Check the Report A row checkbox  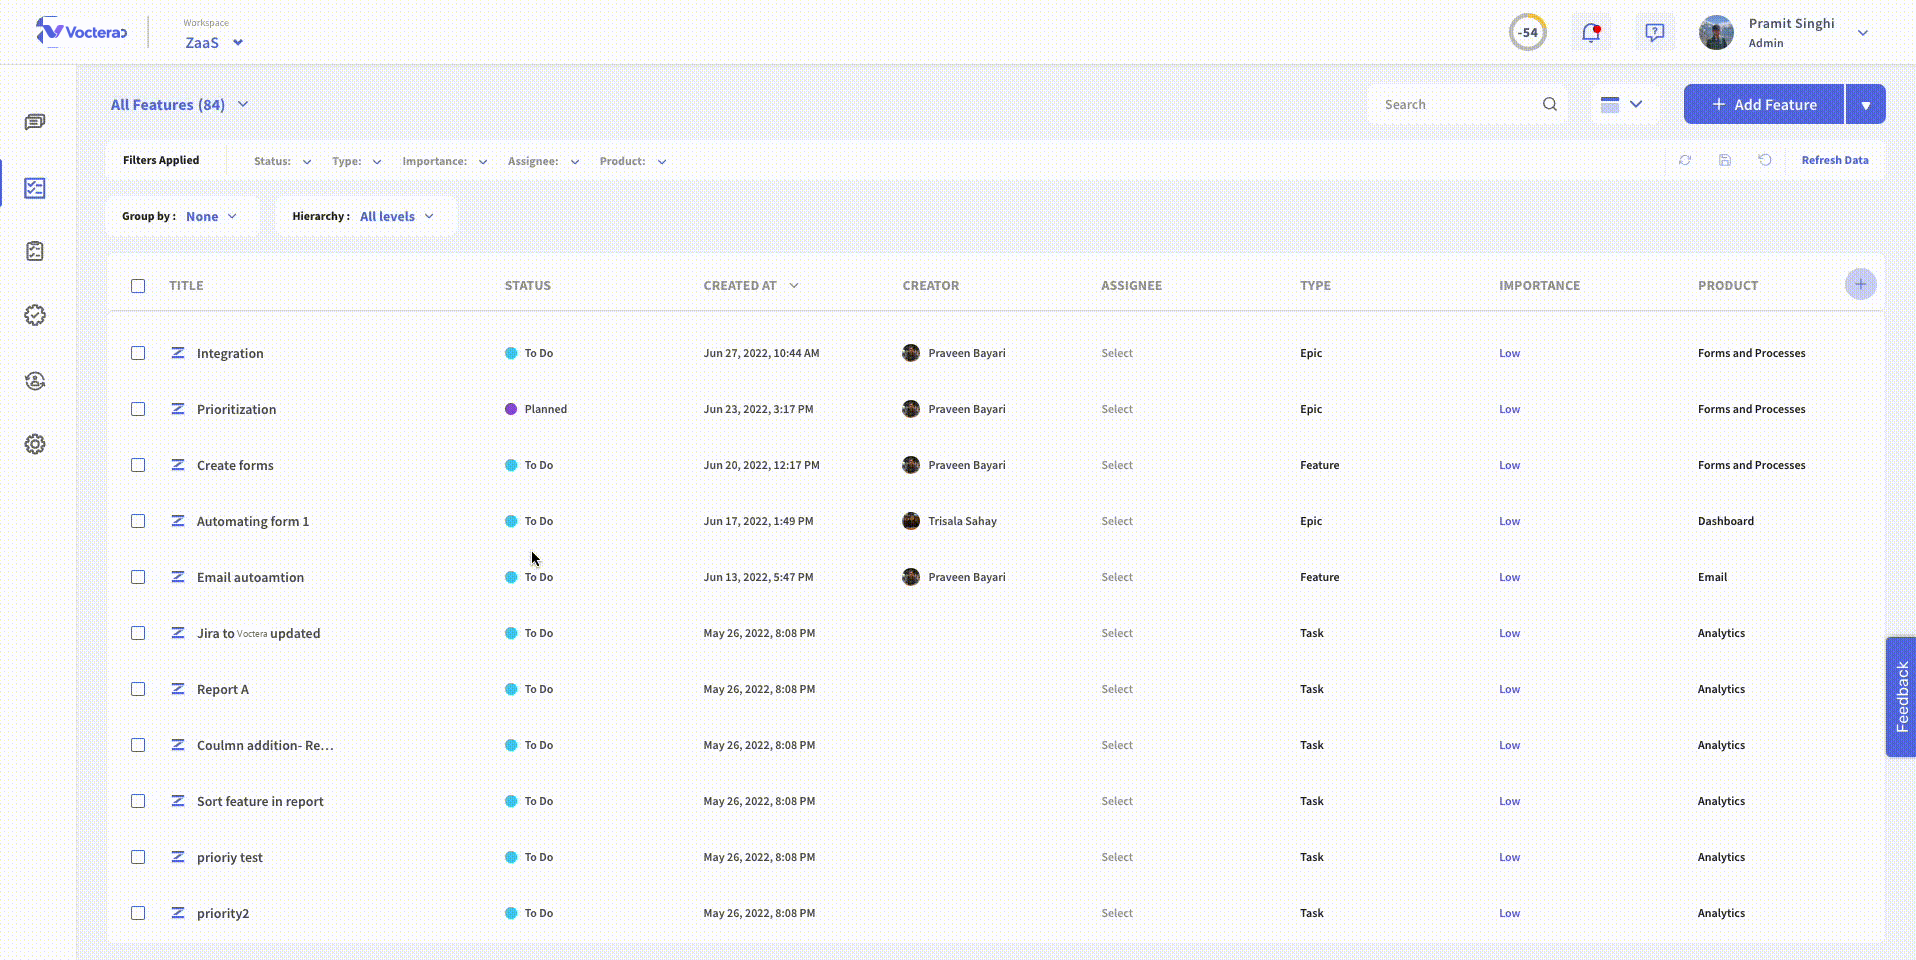tap(138, 689)
